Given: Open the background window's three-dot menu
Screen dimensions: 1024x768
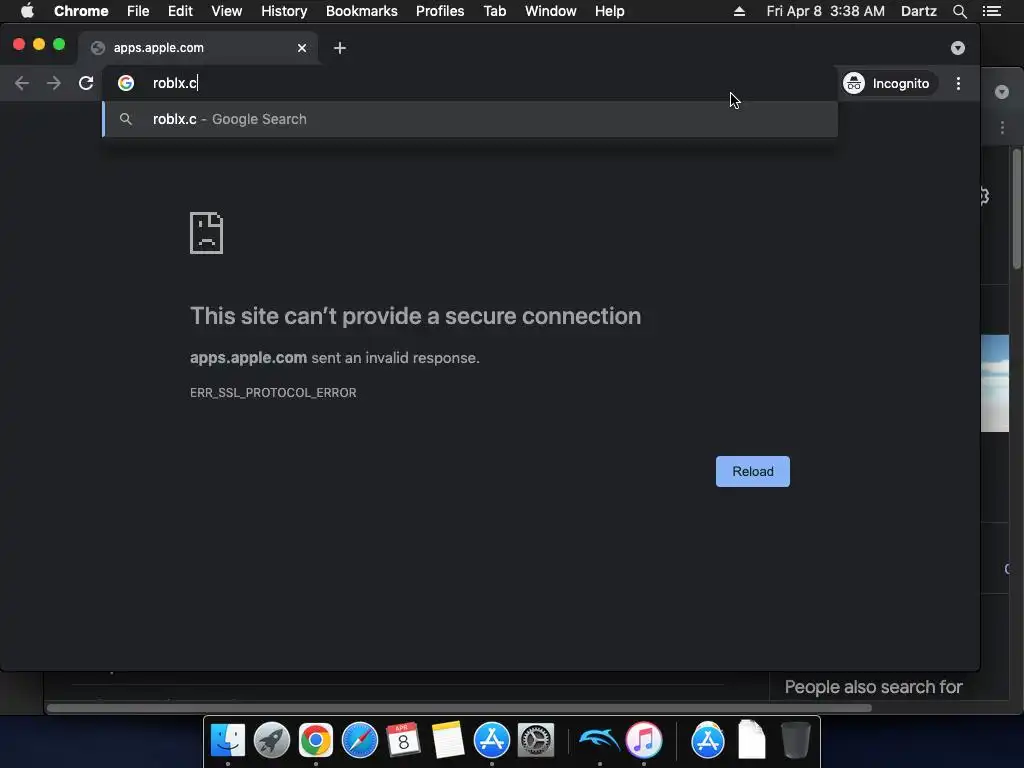Looking at the screenshot, I should [x=1002, y=128].
